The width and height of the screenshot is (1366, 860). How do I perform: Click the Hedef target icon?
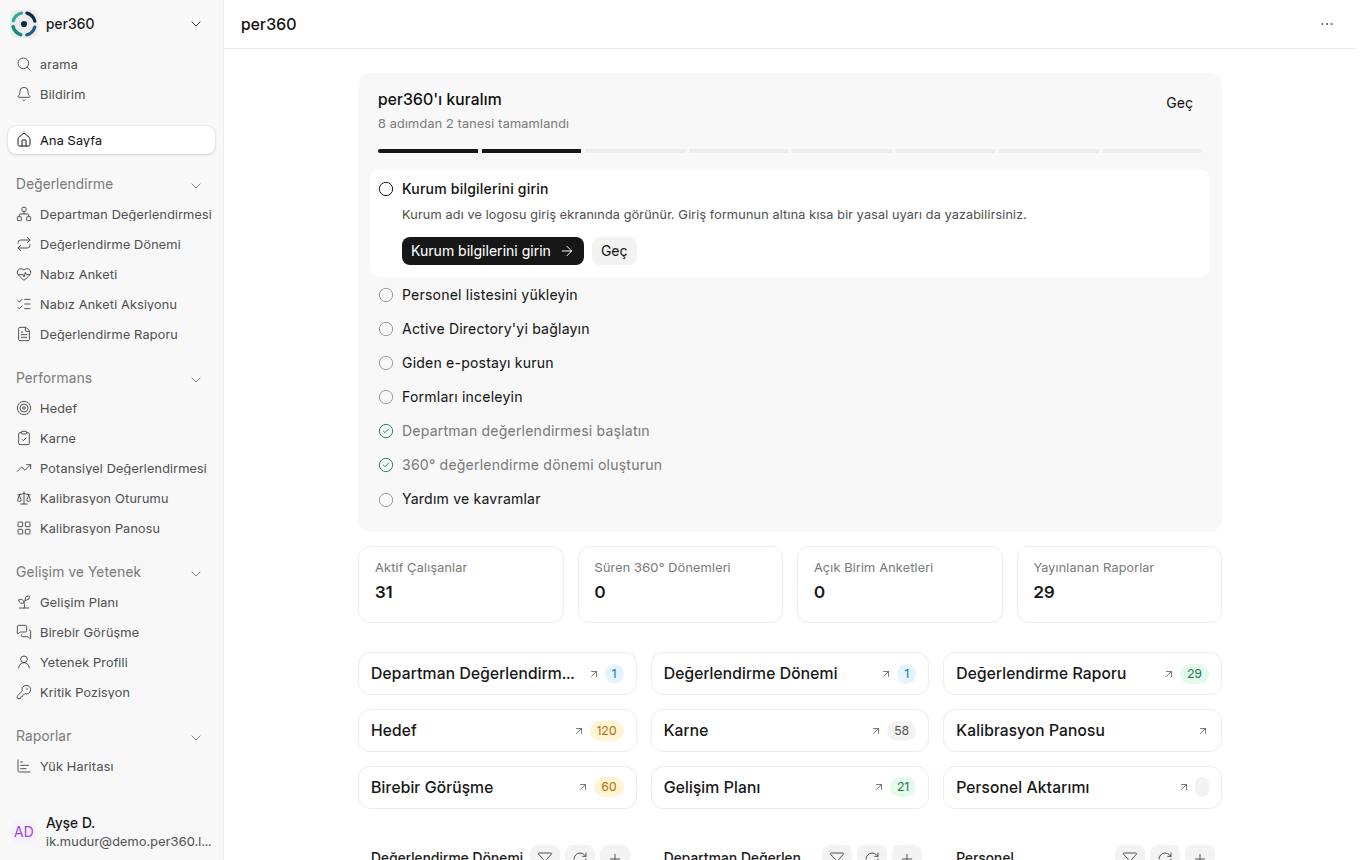click(25, 409)
